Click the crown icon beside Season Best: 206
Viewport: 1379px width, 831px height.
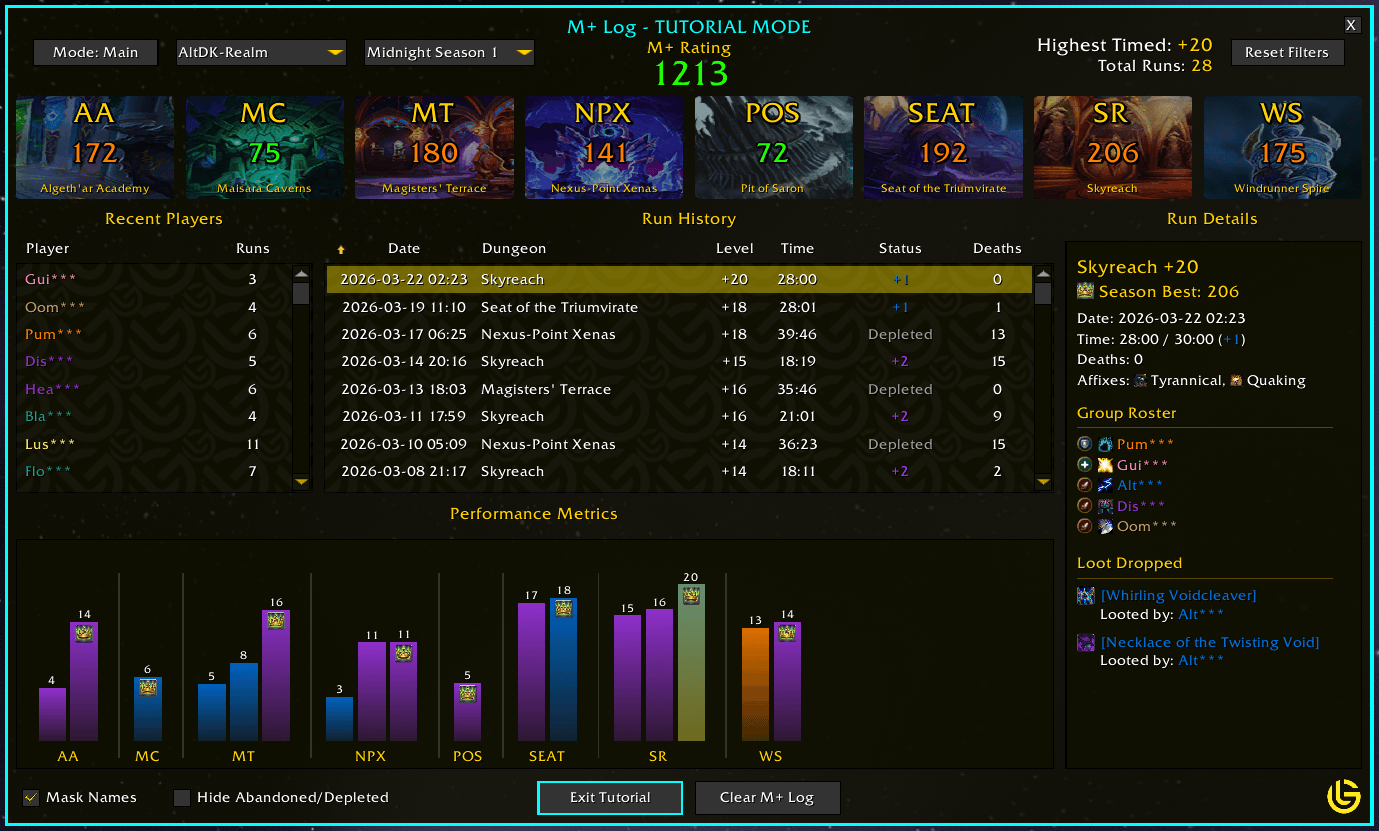(x=1085, y=292)
